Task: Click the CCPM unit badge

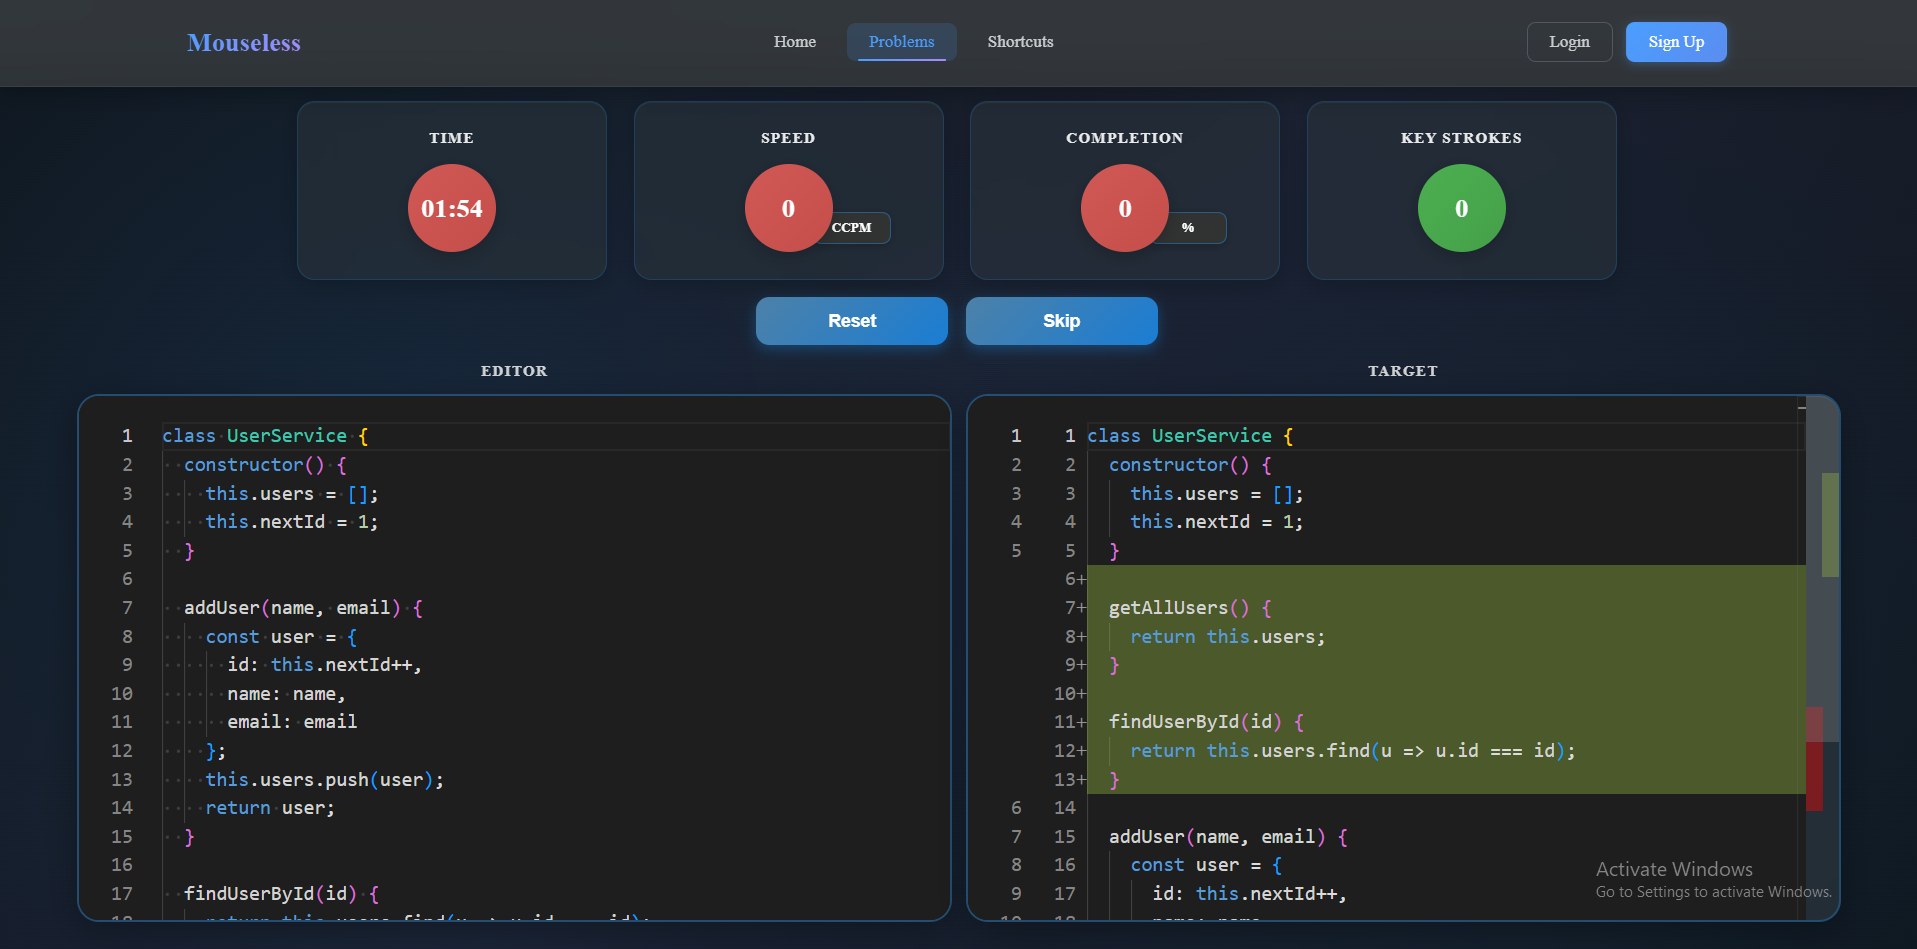Action: (854, 228)
